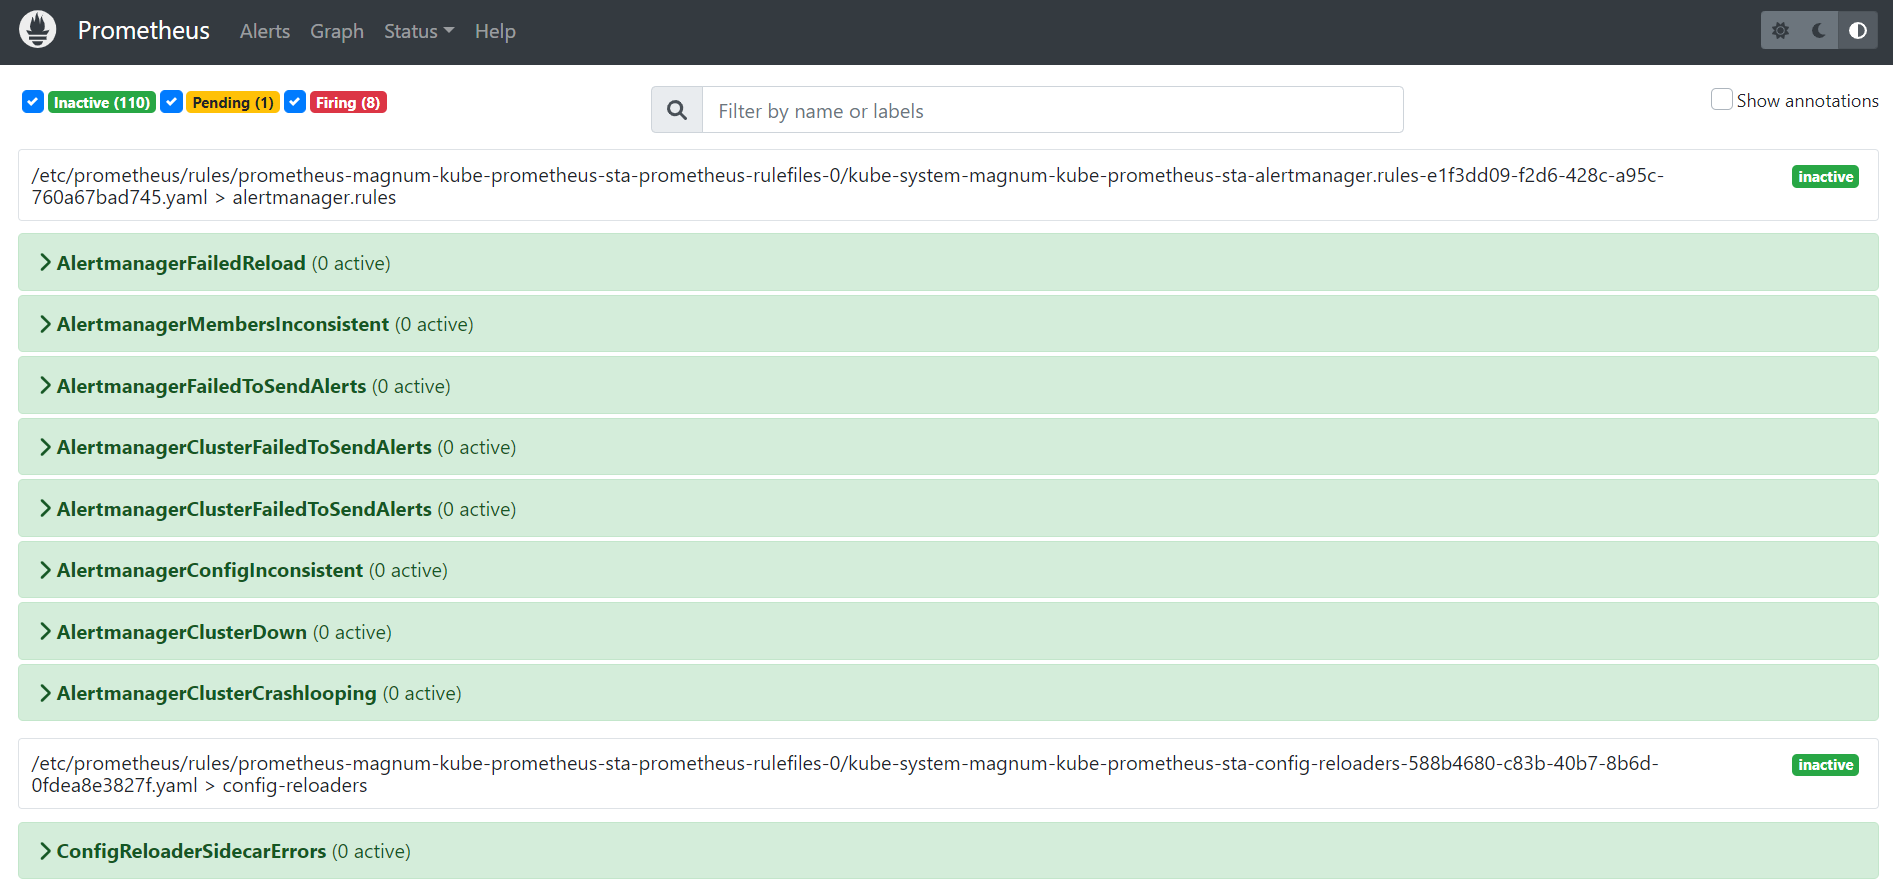Expand AlertmanagerFailedToSendAlerts rule

tap(948, 386)
